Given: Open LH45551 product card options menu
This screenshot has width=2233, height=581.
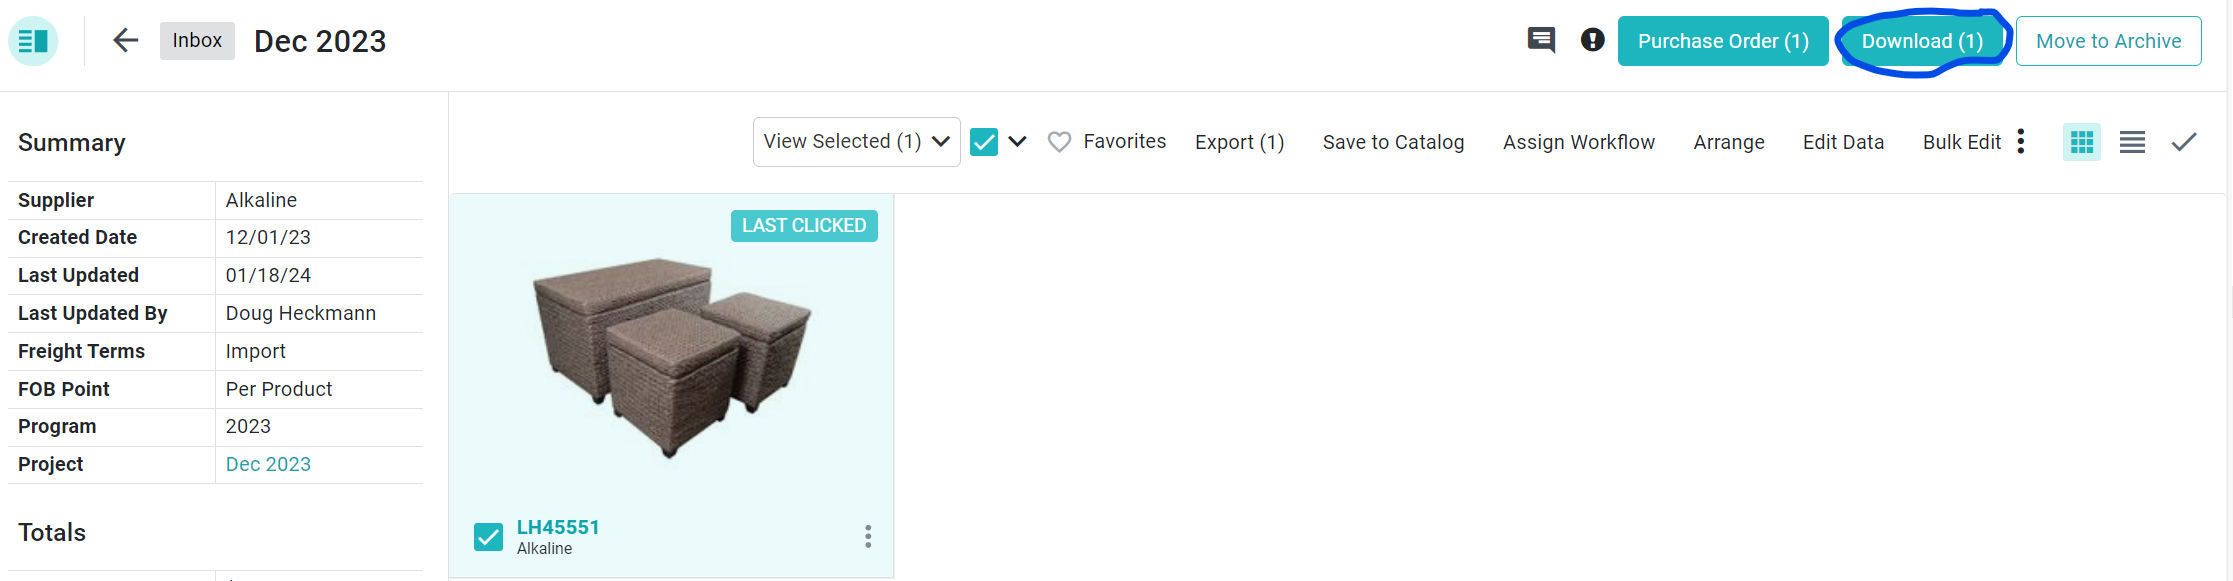Looking at the screenshot, I should pos(868,537).
